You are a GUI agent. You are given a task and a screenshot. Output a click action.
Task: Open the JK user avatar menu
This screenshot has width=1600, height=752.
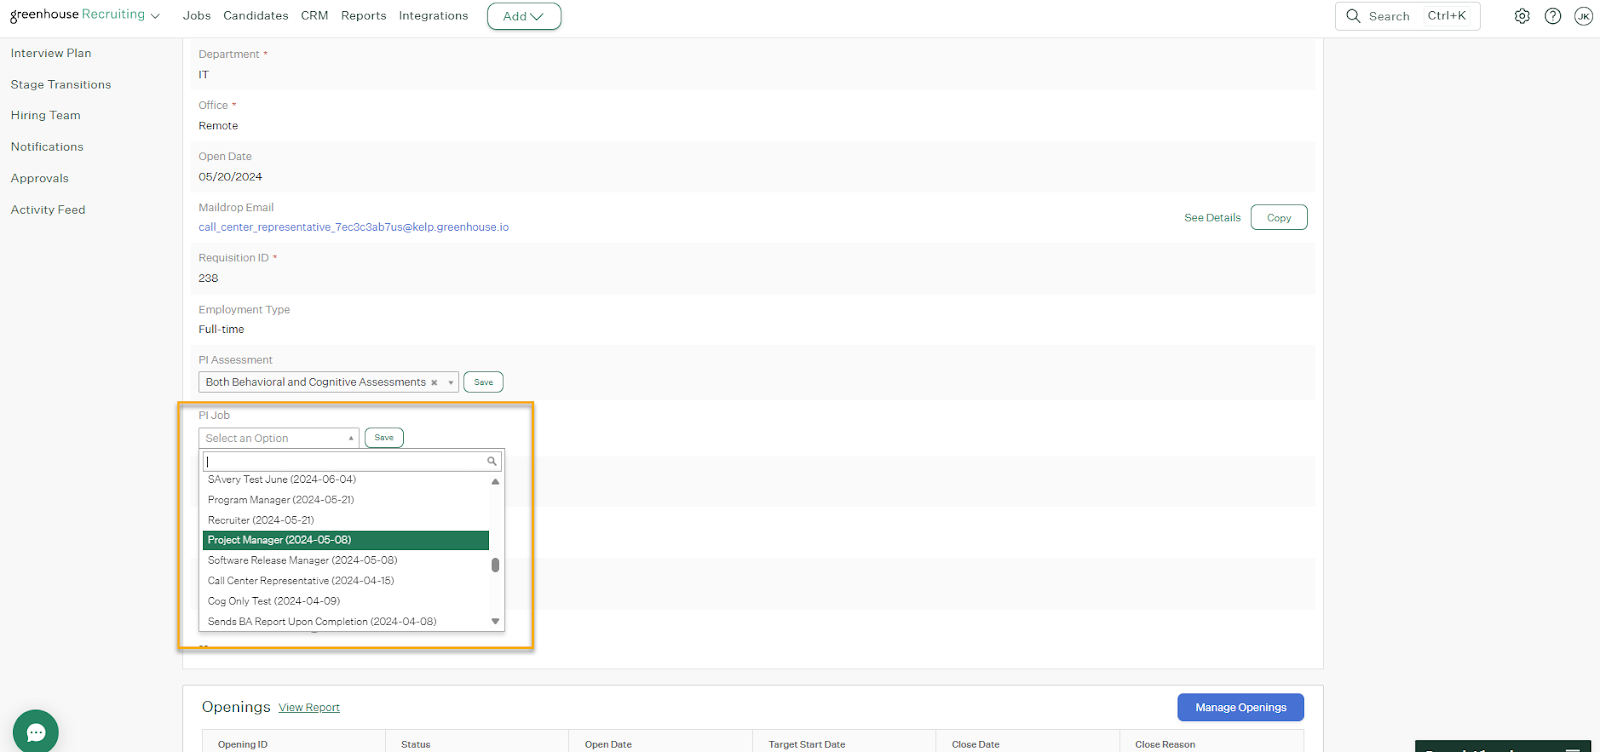point(1583,16)
